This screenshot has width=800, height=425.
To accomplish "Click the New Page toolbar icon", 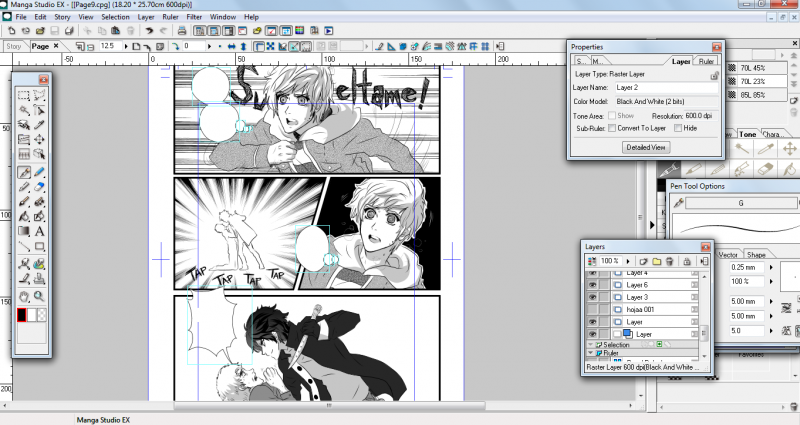I will 11,31.
